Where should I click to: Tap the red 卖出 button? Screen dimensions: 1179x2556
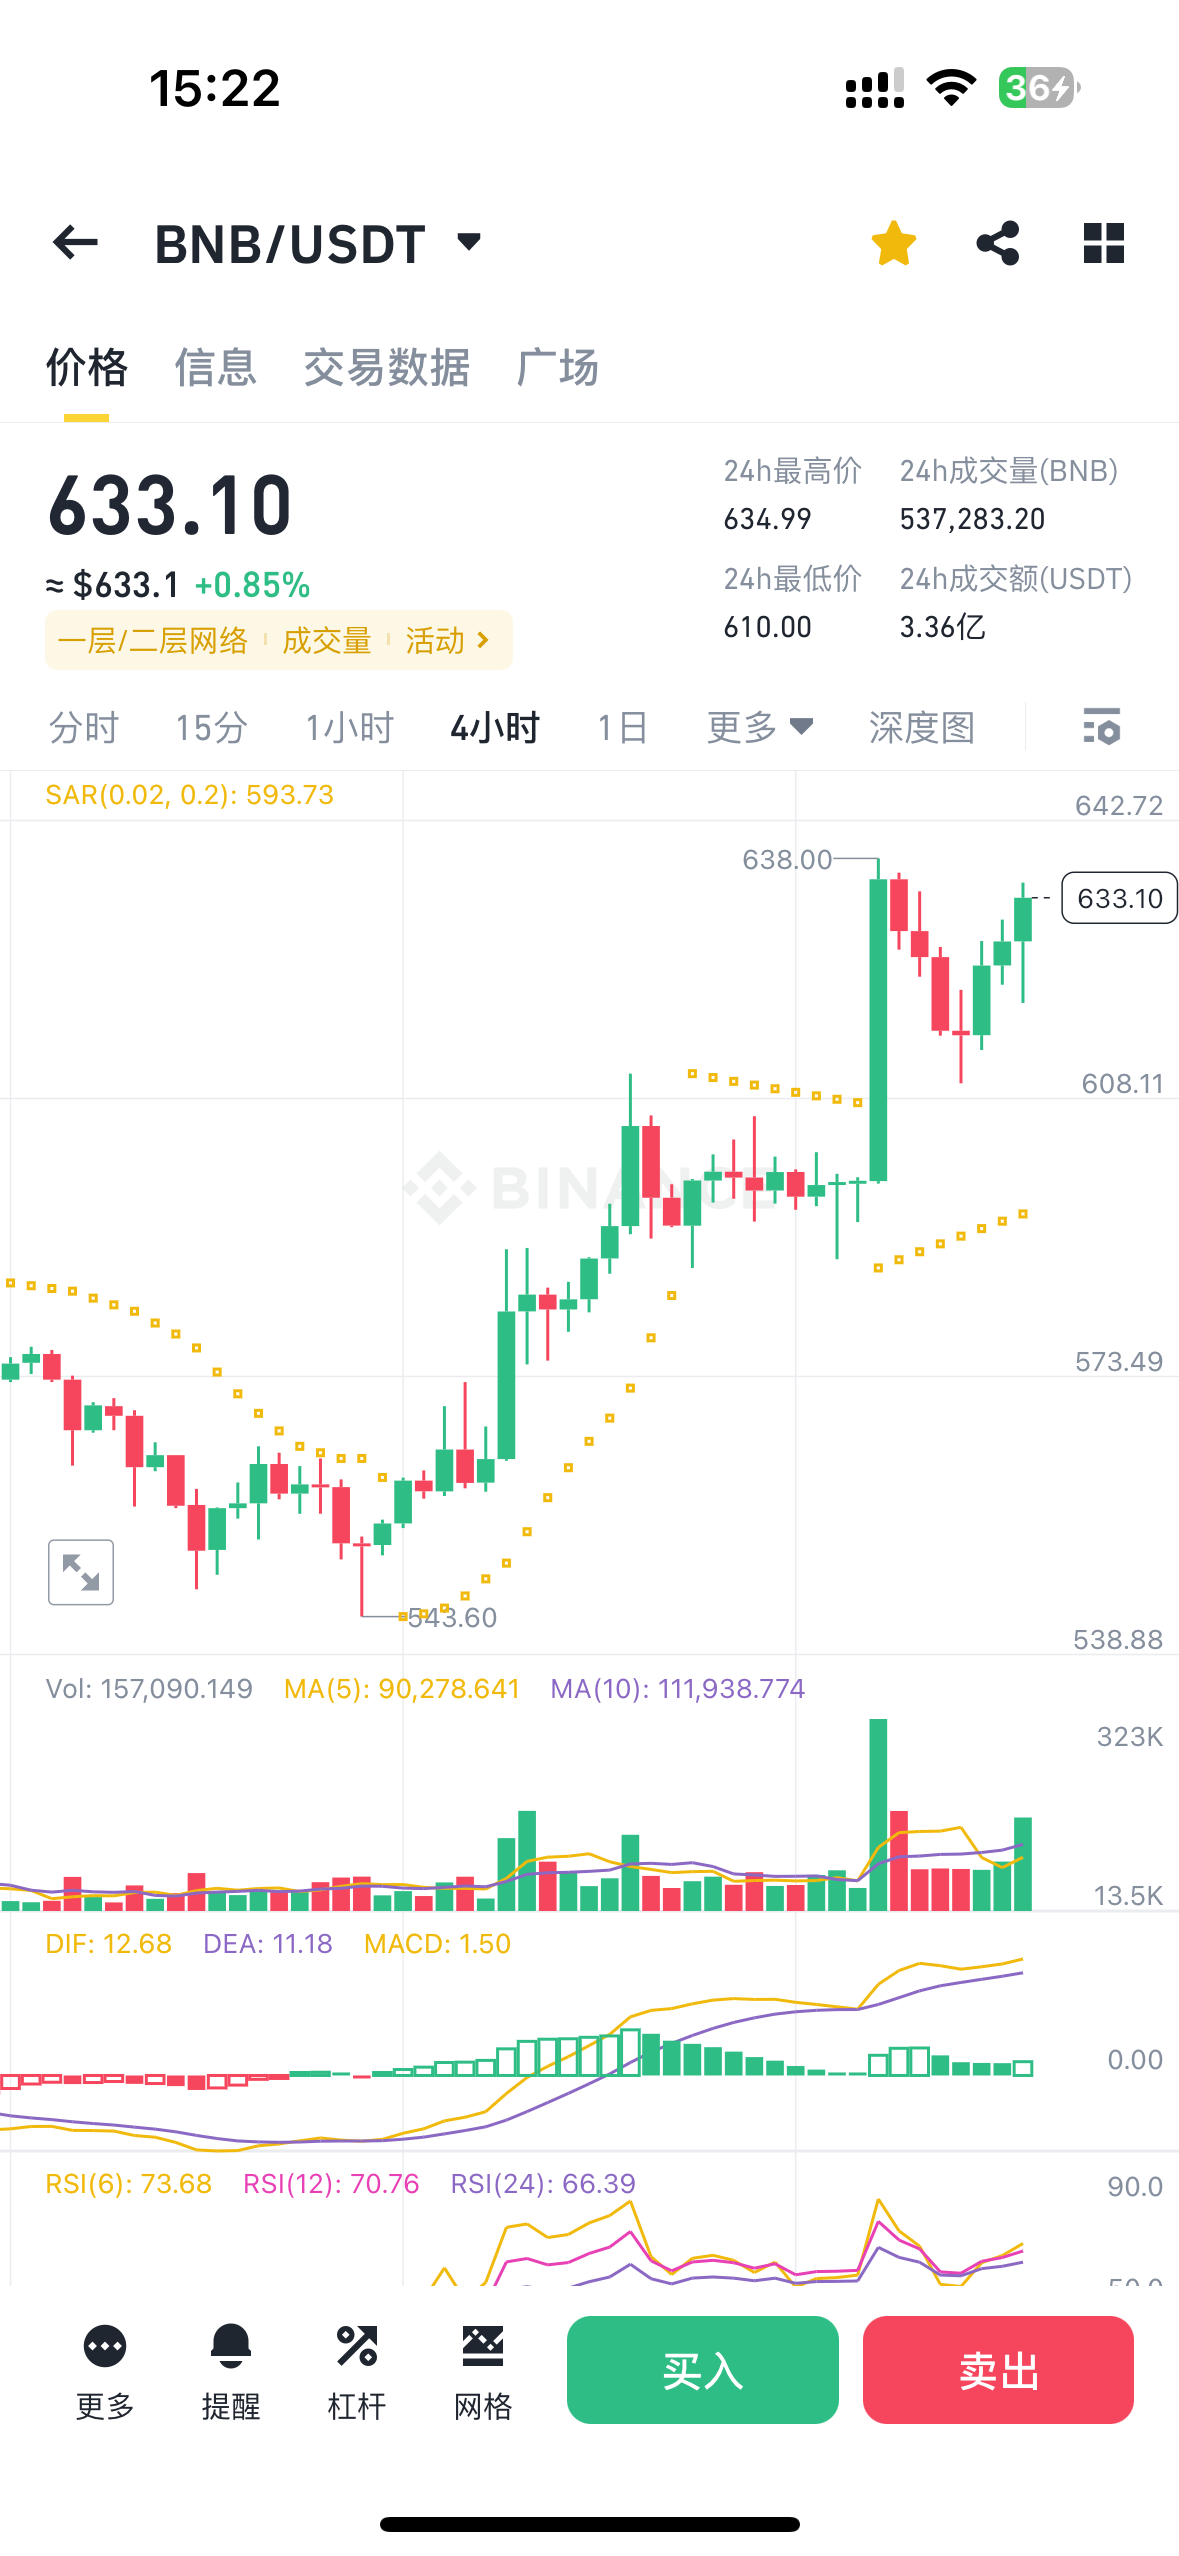(998, 2369)
